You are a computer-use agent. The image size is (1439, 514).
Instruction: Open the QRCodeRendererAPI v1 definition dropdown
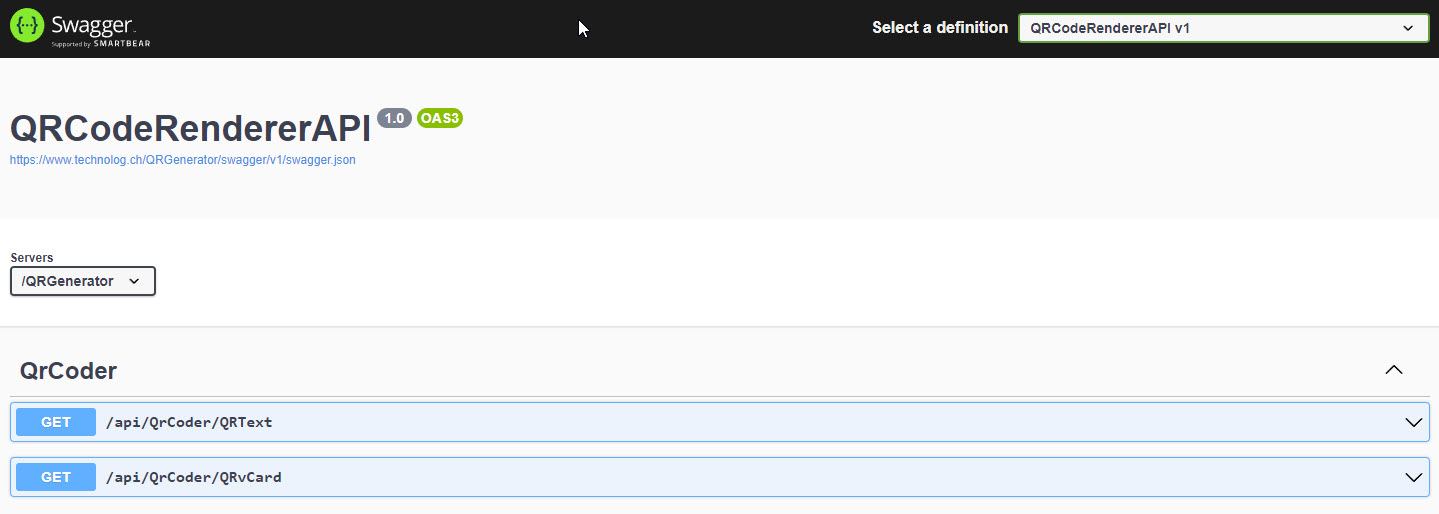(1223, 28)
